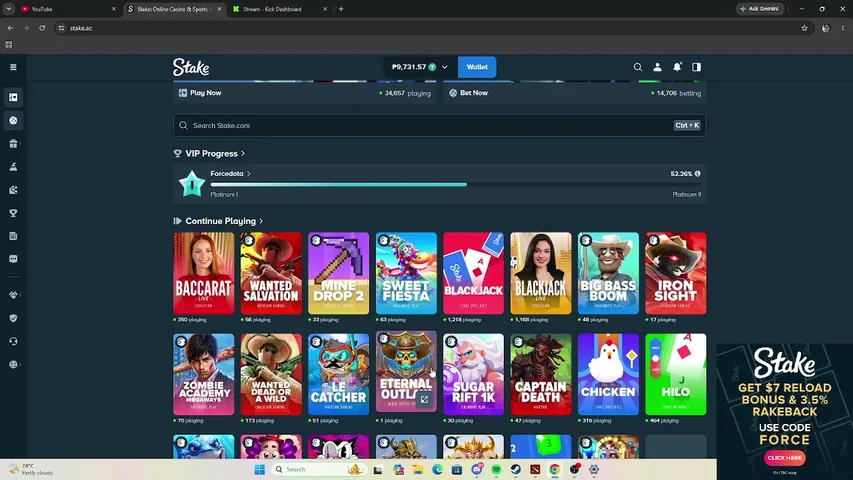Screen dimensions: 853x480
Task: Open the Casino section icon in sidebar
Action: 13,97
